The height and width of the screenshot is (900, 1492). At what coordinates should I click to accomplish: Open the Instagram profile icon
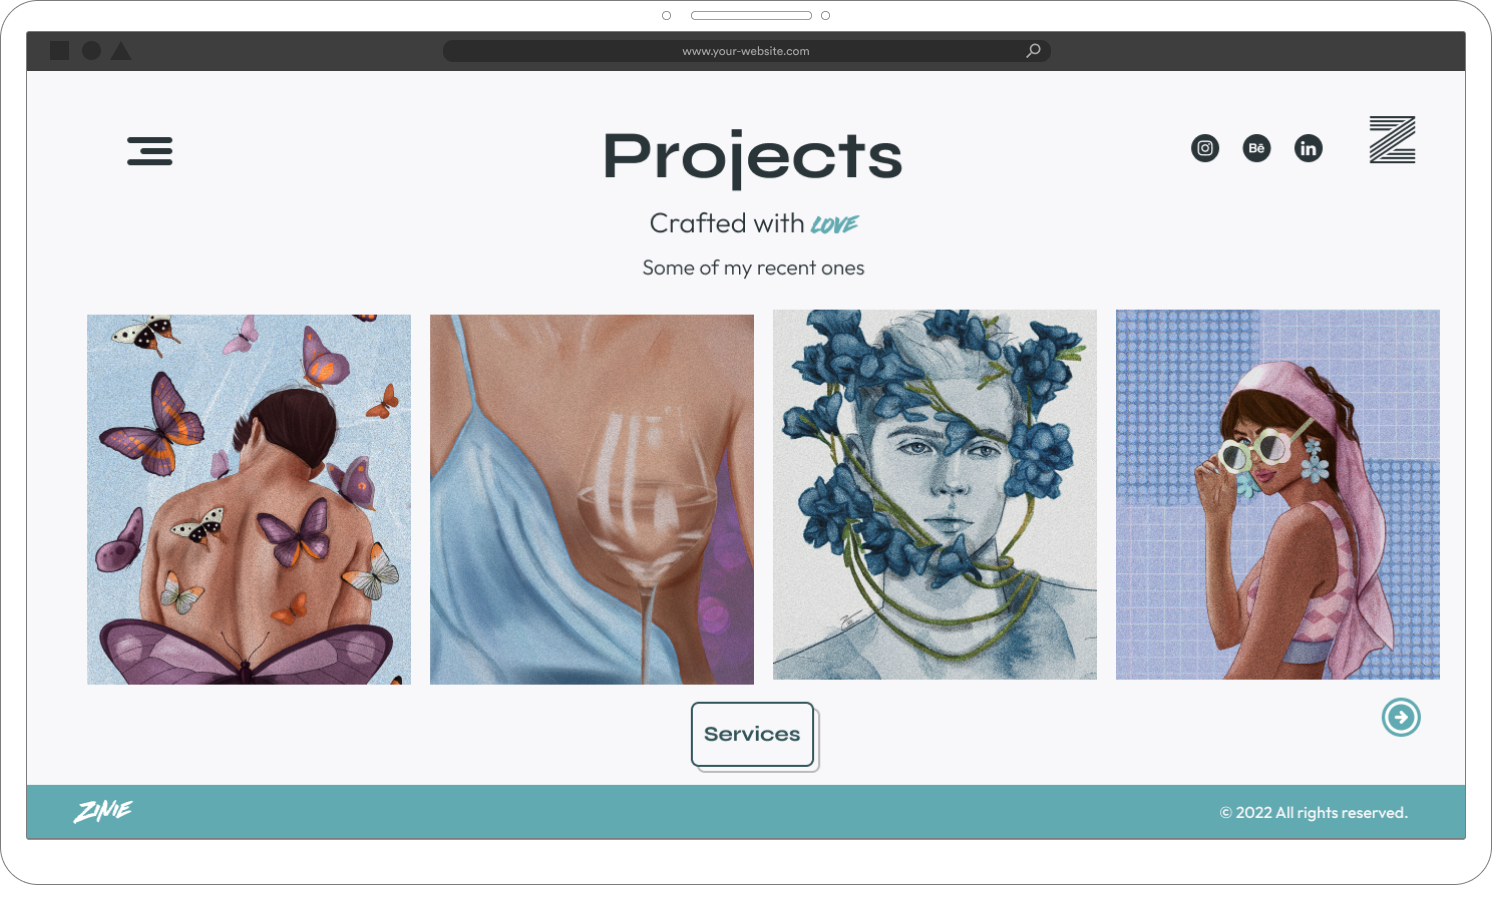point(1205,148)
